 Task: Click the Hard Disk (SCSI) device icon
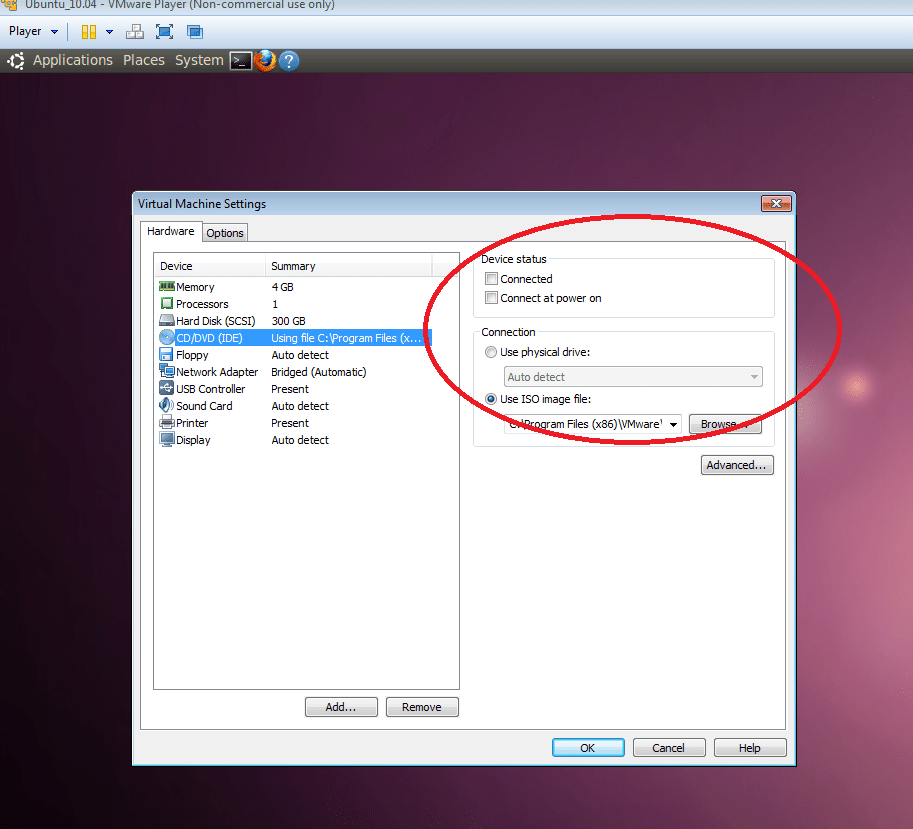tap(167, 320)
